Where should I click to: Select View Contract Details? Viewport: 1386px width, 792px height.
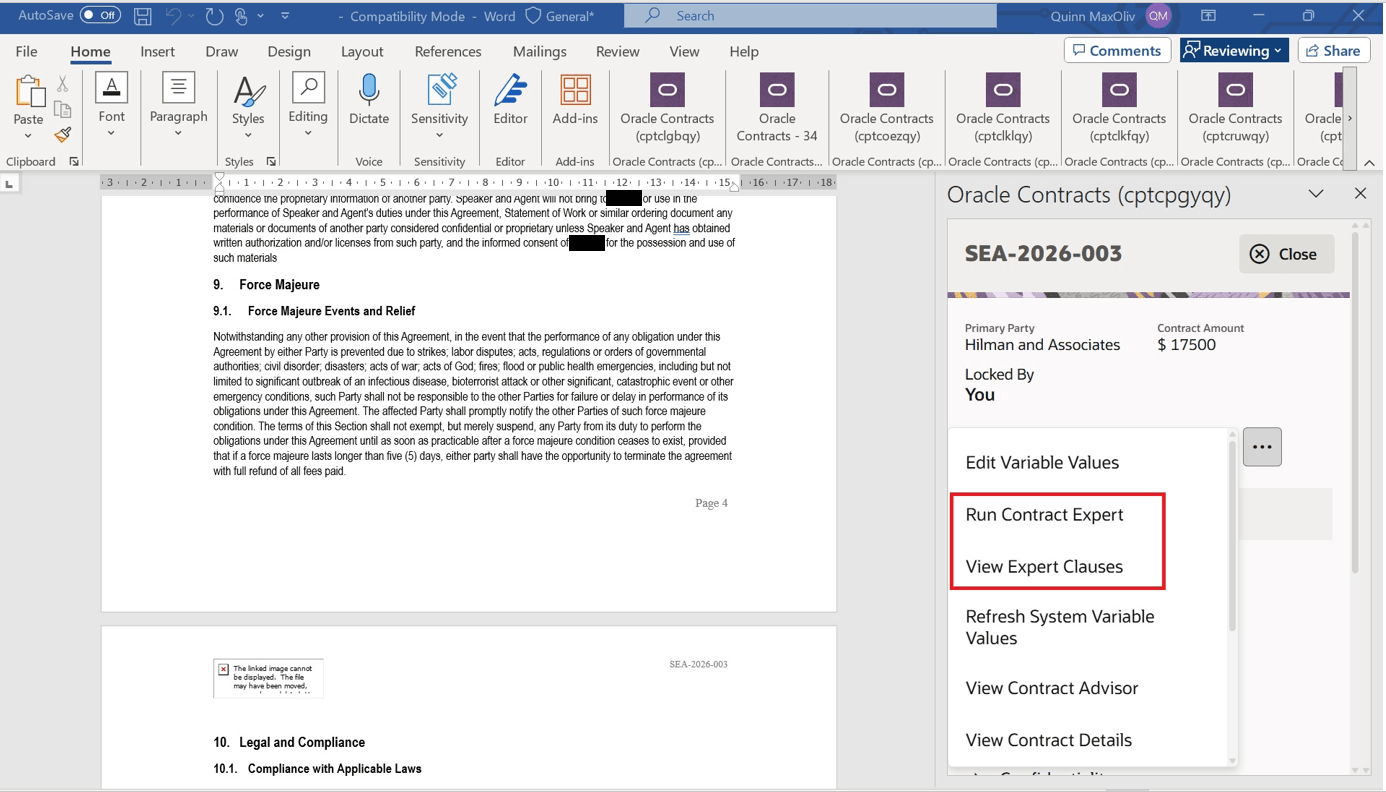coord(1049,740)
